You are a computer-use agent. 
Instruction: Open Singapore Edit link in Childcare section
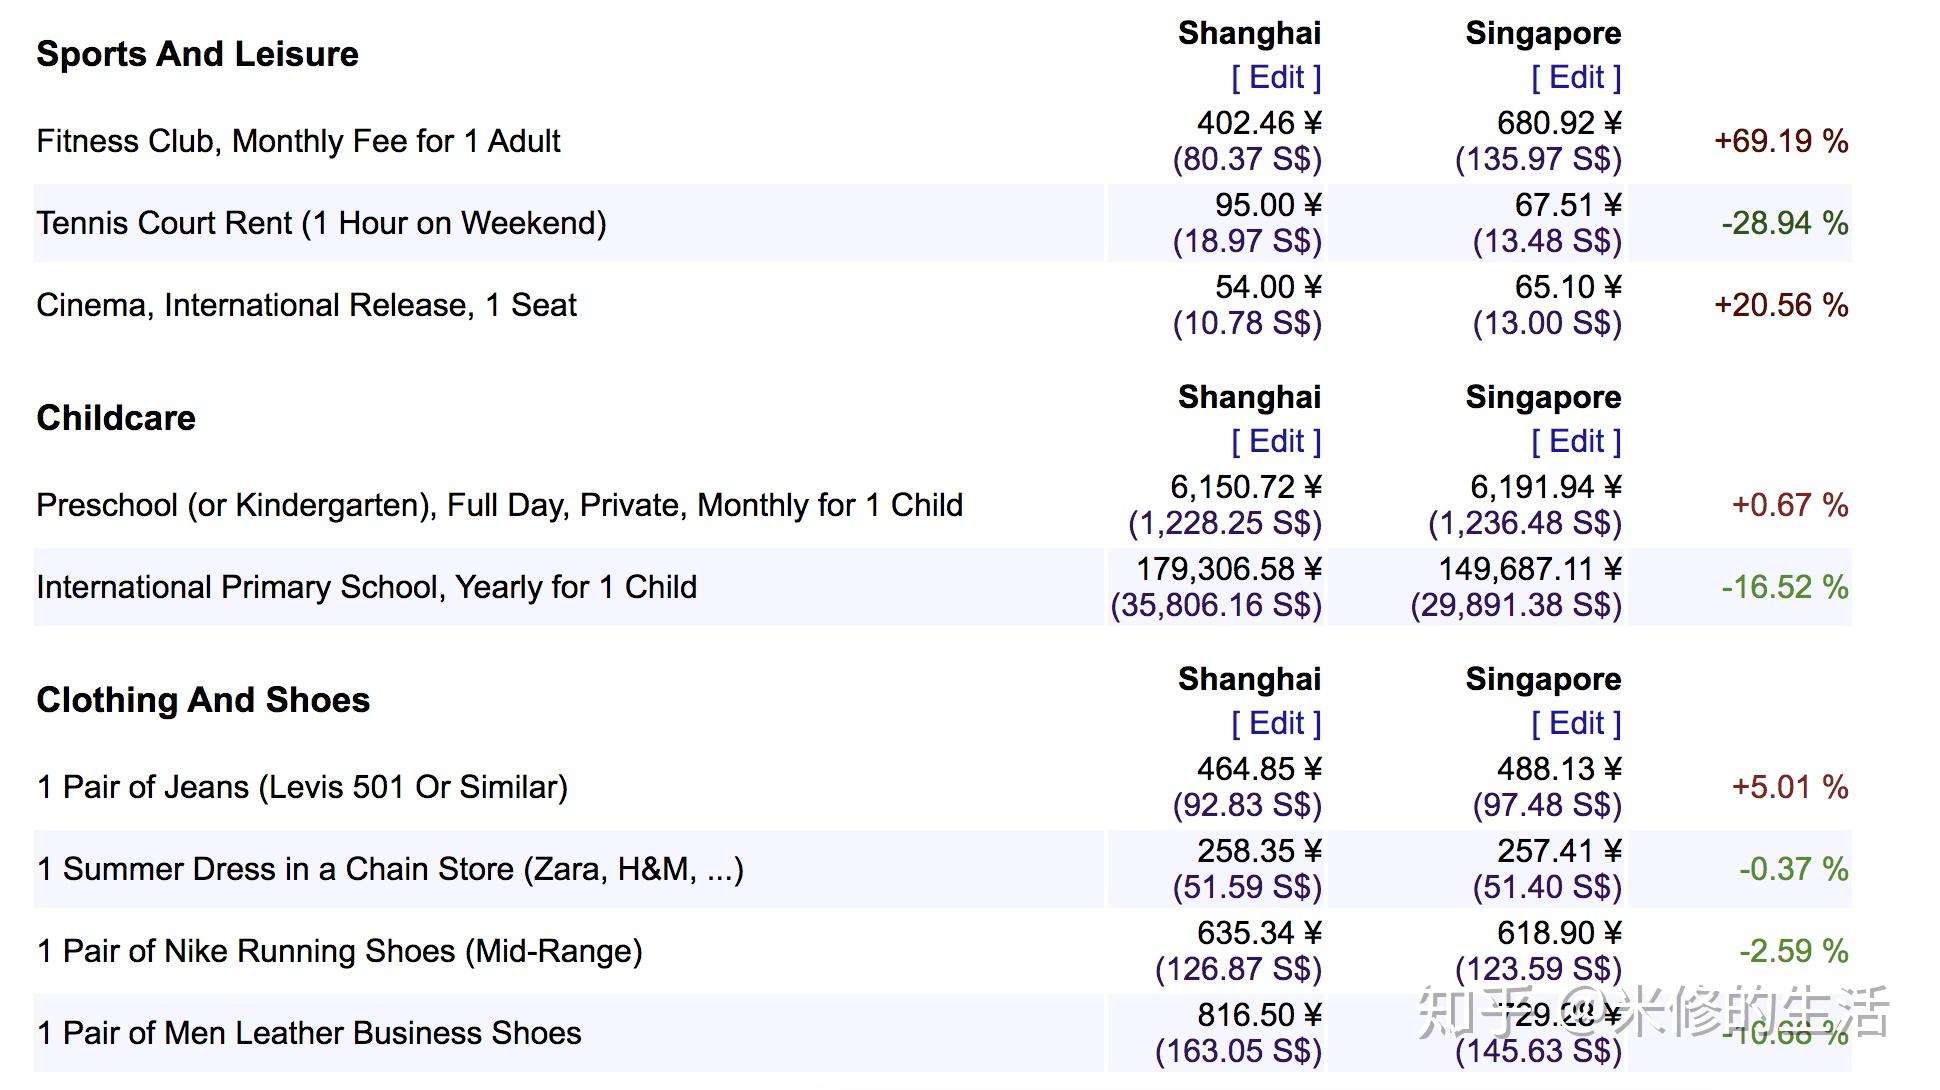tap(1576, 441)
